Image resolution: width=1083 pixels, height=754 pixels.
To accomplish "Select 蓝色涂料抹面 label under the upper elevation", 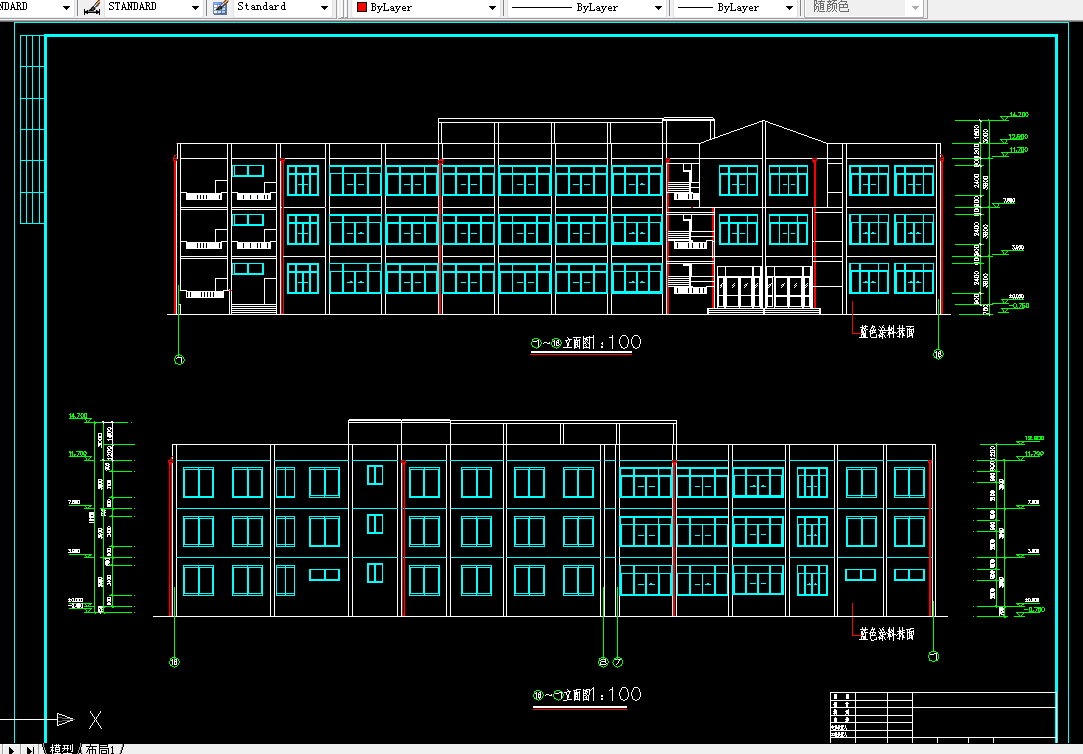I will tap(887, 332).
